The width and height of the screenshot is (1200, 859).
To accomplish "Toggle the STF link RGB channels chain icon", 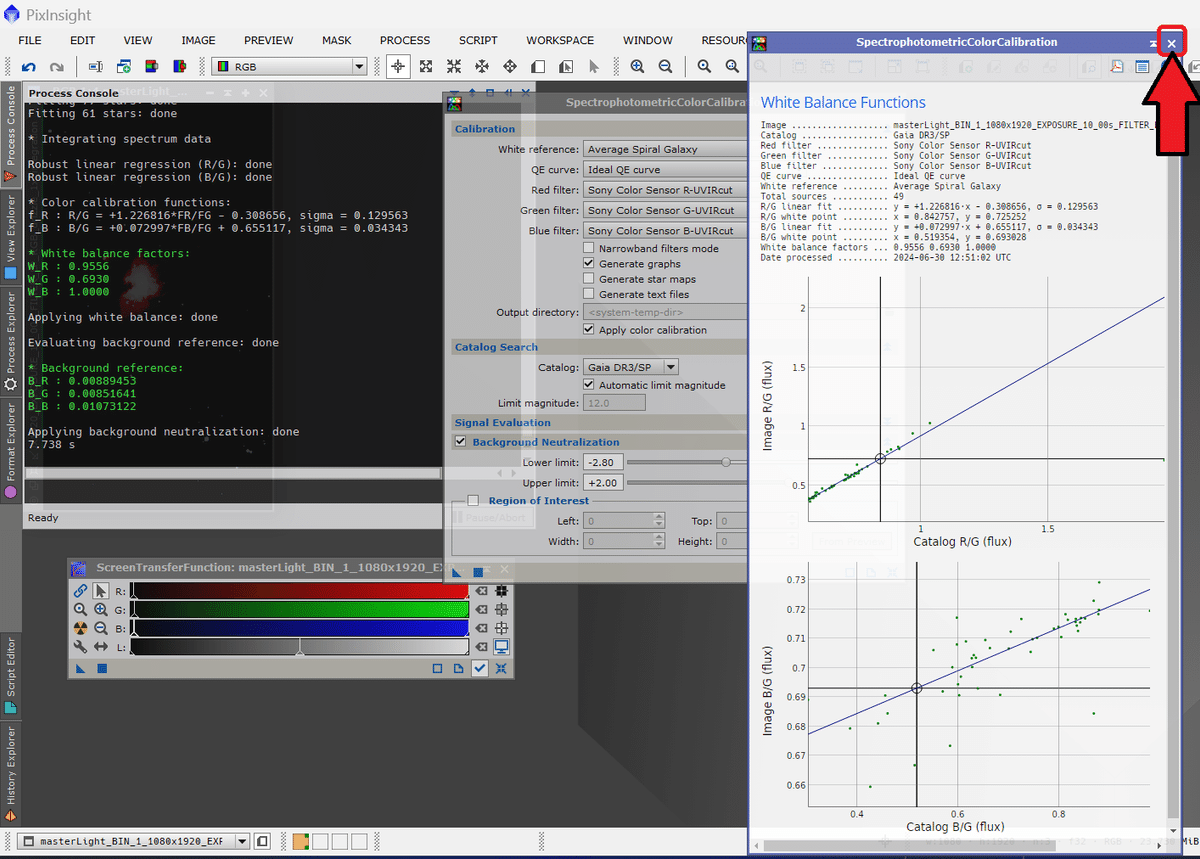I will pos(80,591).
